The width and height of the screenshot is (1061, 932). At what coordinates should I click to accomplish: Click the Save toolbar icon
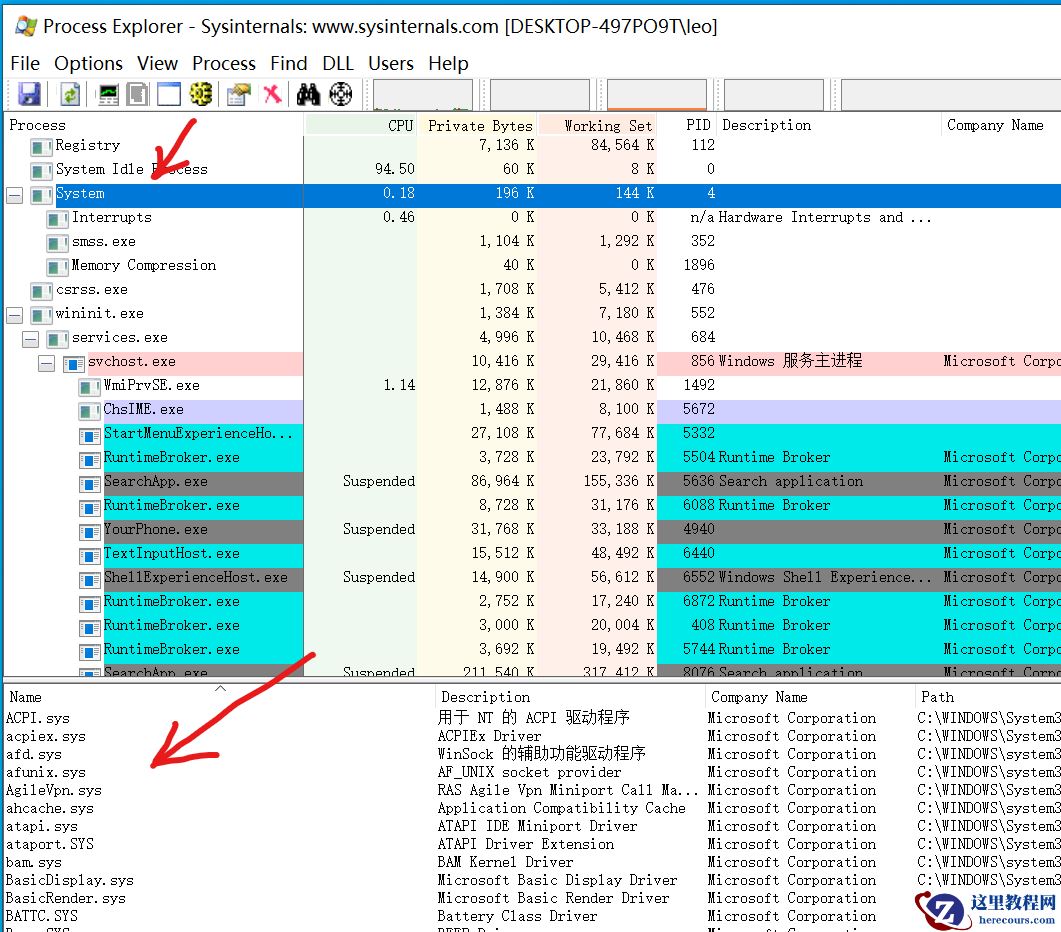click(x=28, y=94)
